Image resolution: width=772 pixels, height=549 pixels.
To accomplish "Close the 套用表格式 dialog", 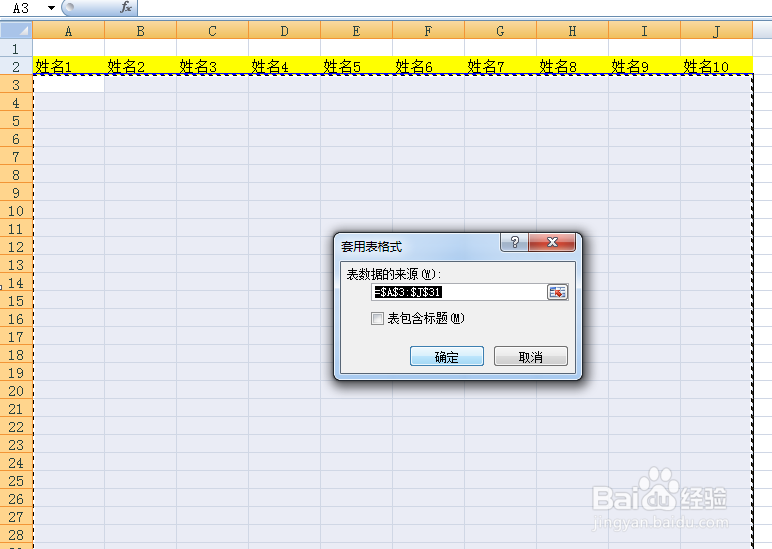I will tap(552, 242).
